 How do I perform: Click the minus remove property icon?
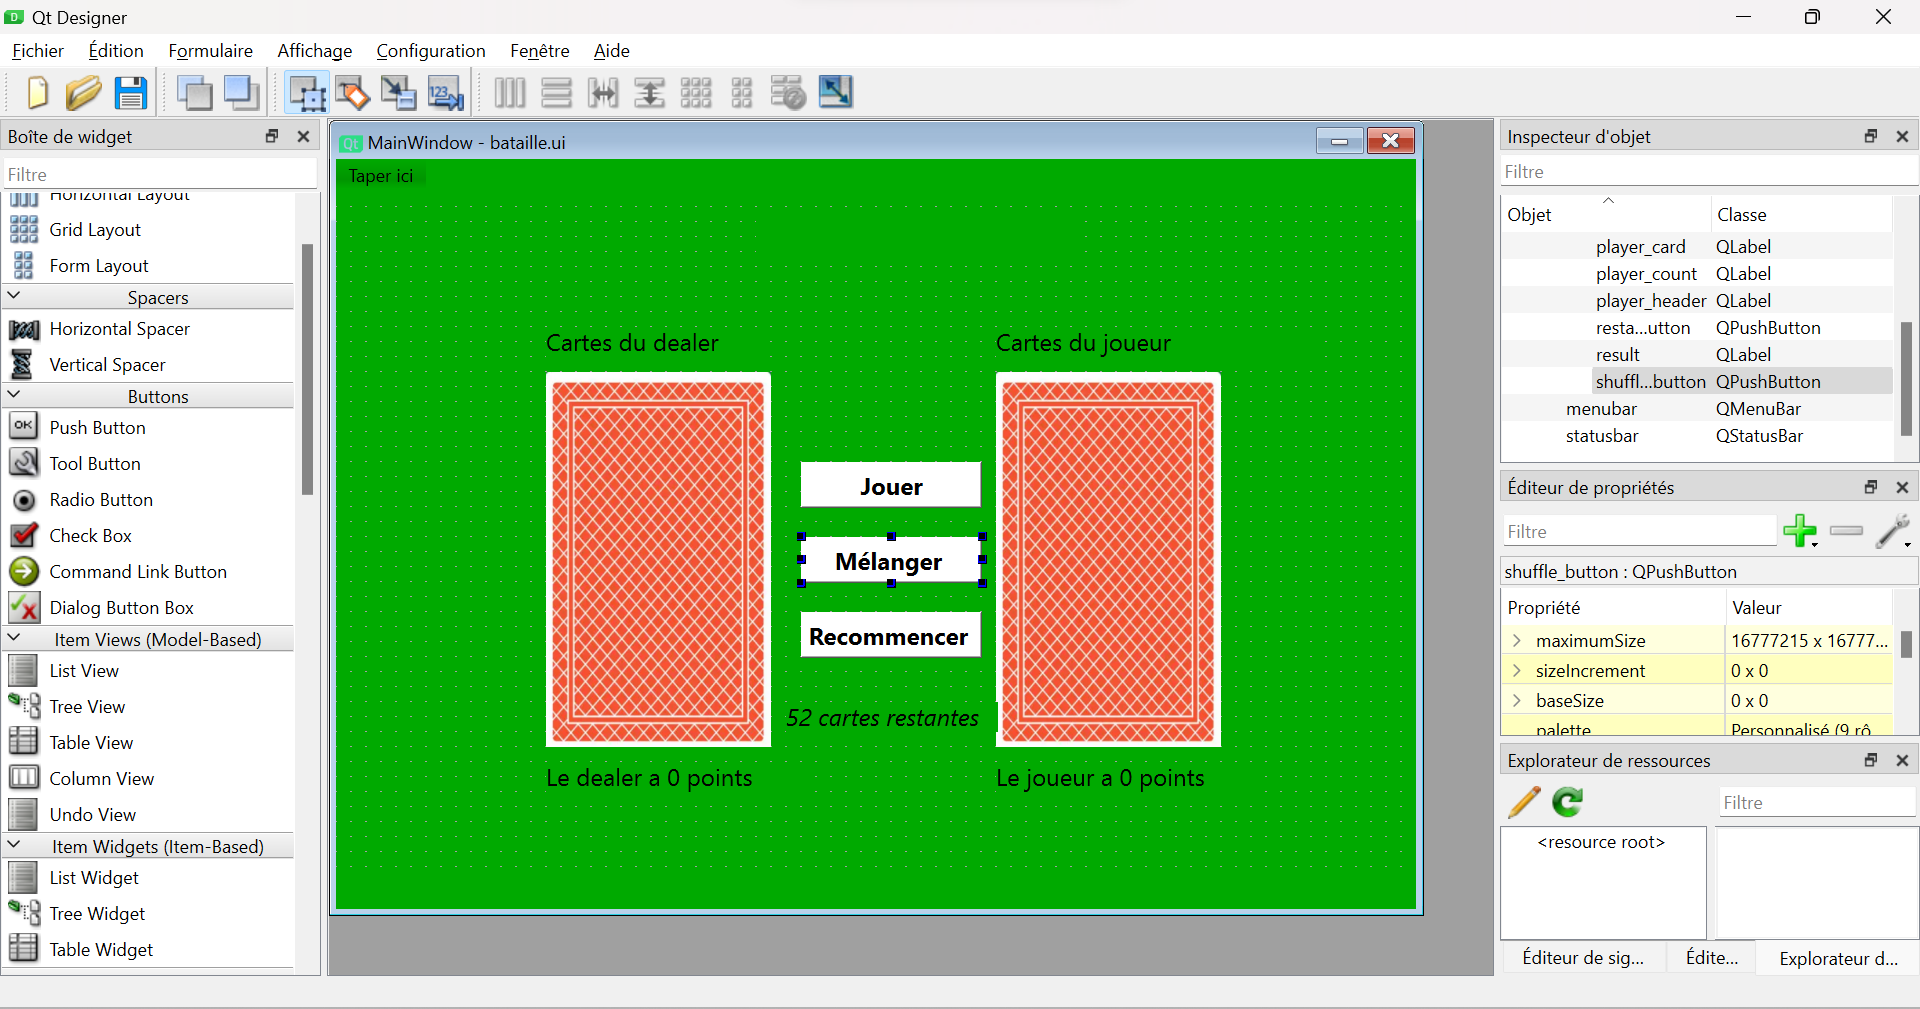point(1846,531)
